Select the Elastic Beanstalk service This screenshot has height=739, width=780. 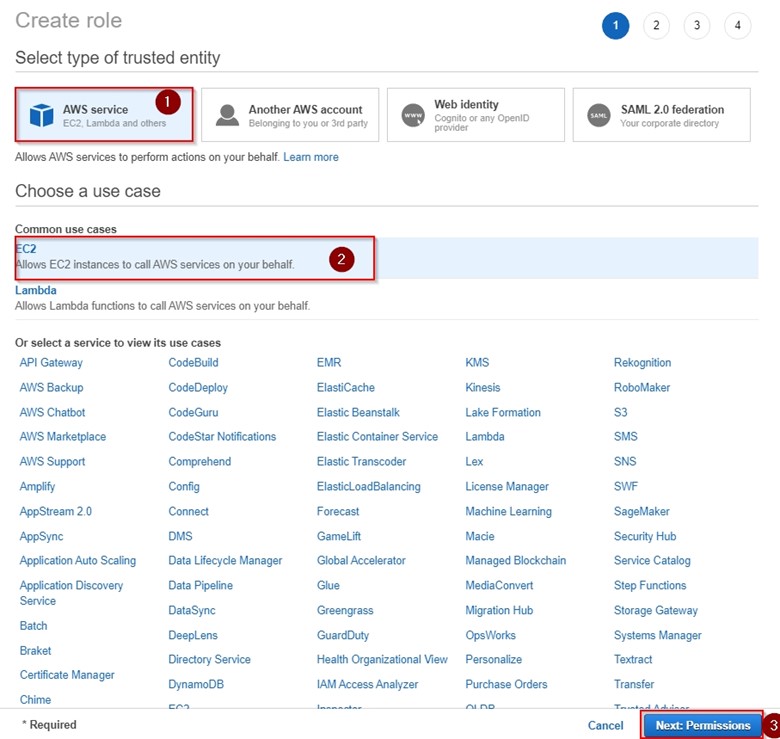pos(358,412)
